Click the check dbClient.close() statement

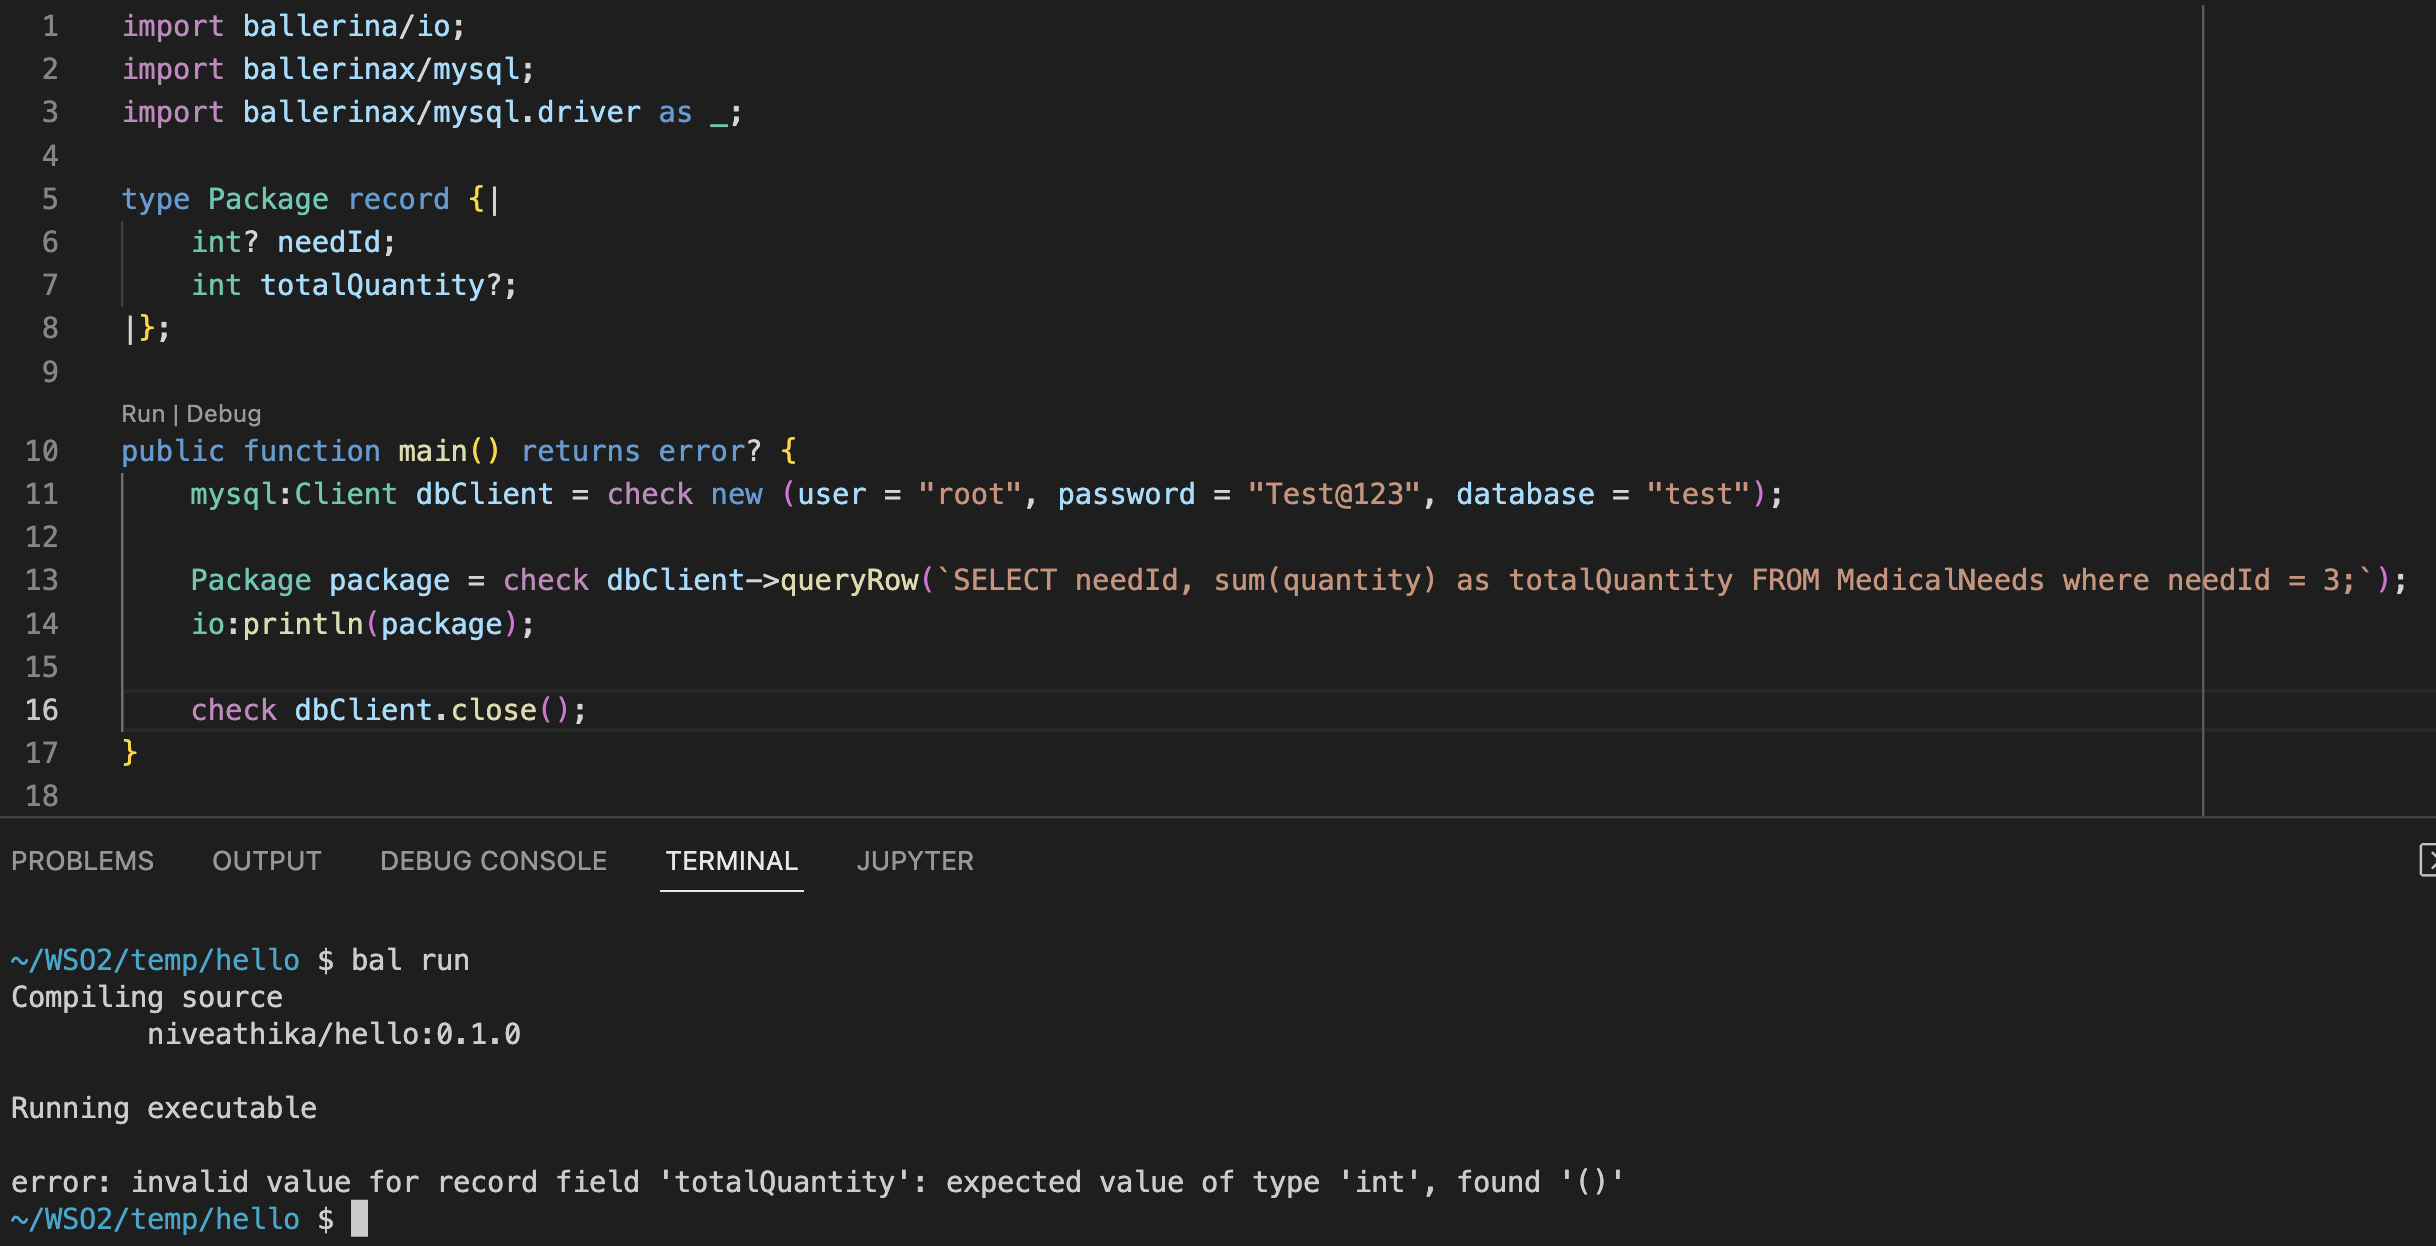388,710
